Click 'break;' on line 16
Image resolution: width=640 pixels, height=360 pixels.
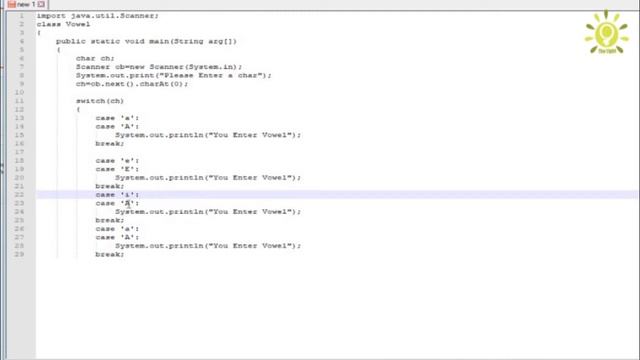point(110,144)
